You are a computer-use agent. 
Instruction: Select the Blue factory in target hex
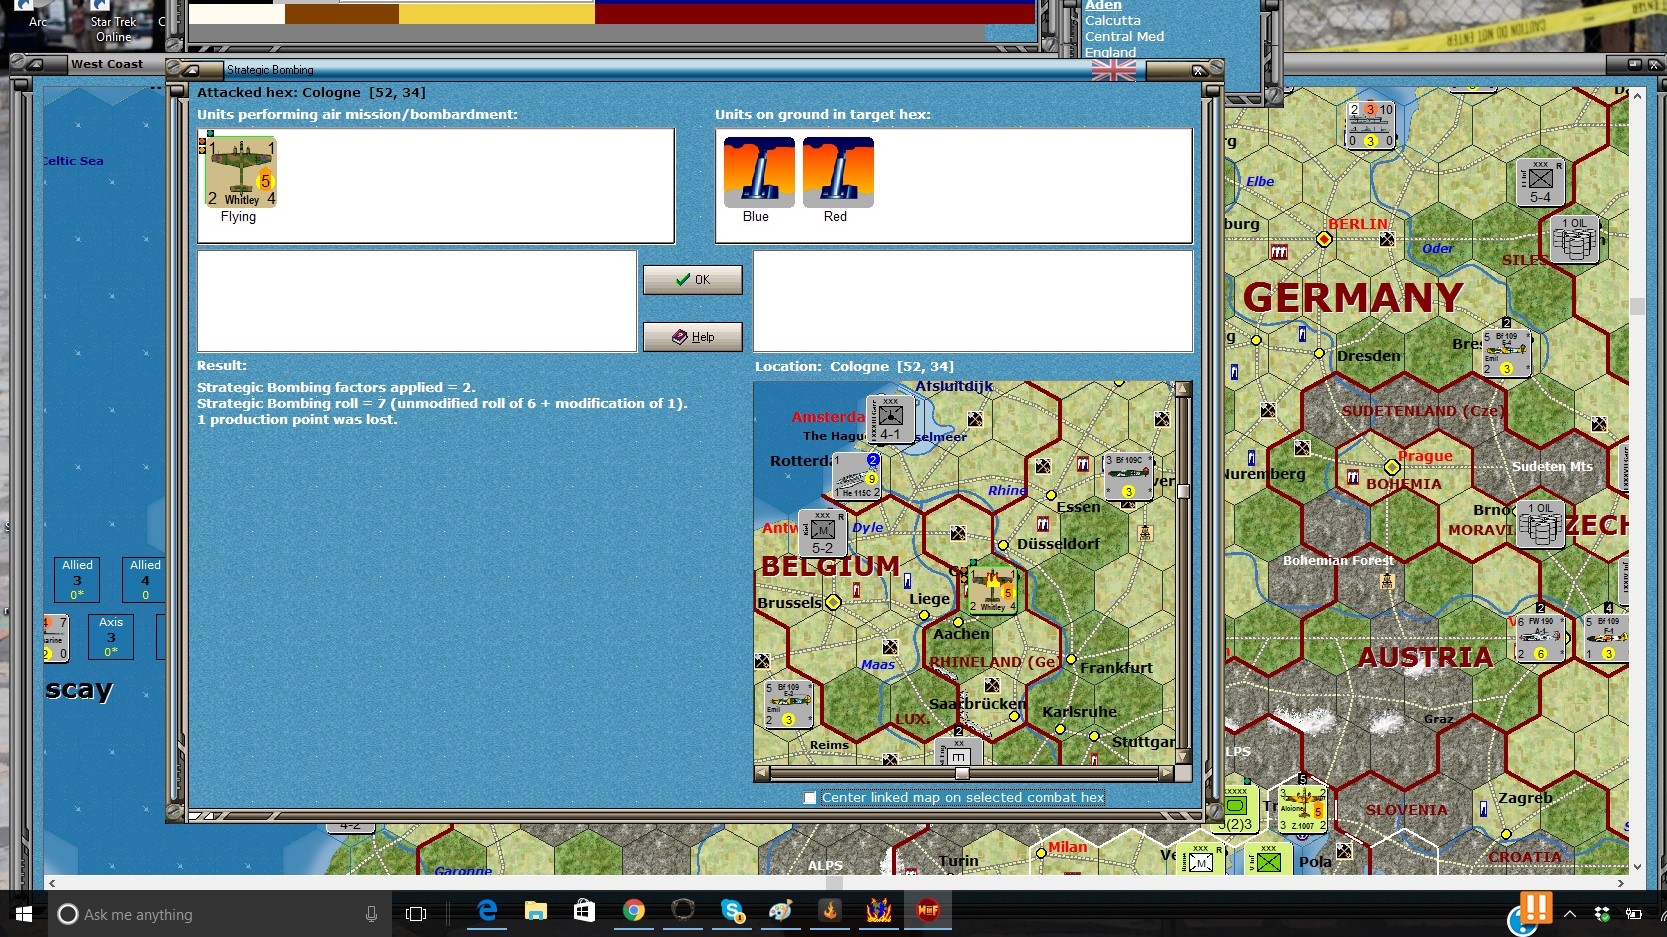coord(759,172)
